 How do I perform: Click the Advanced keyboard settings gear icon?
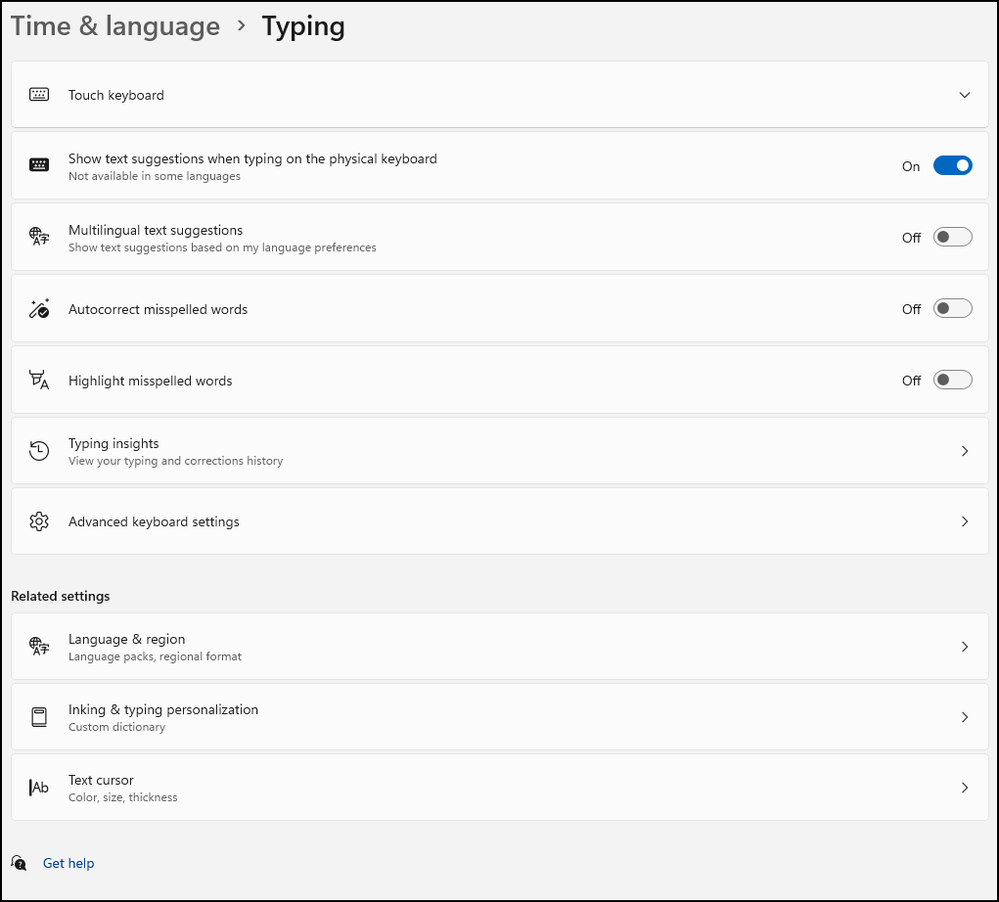[39, 521]
